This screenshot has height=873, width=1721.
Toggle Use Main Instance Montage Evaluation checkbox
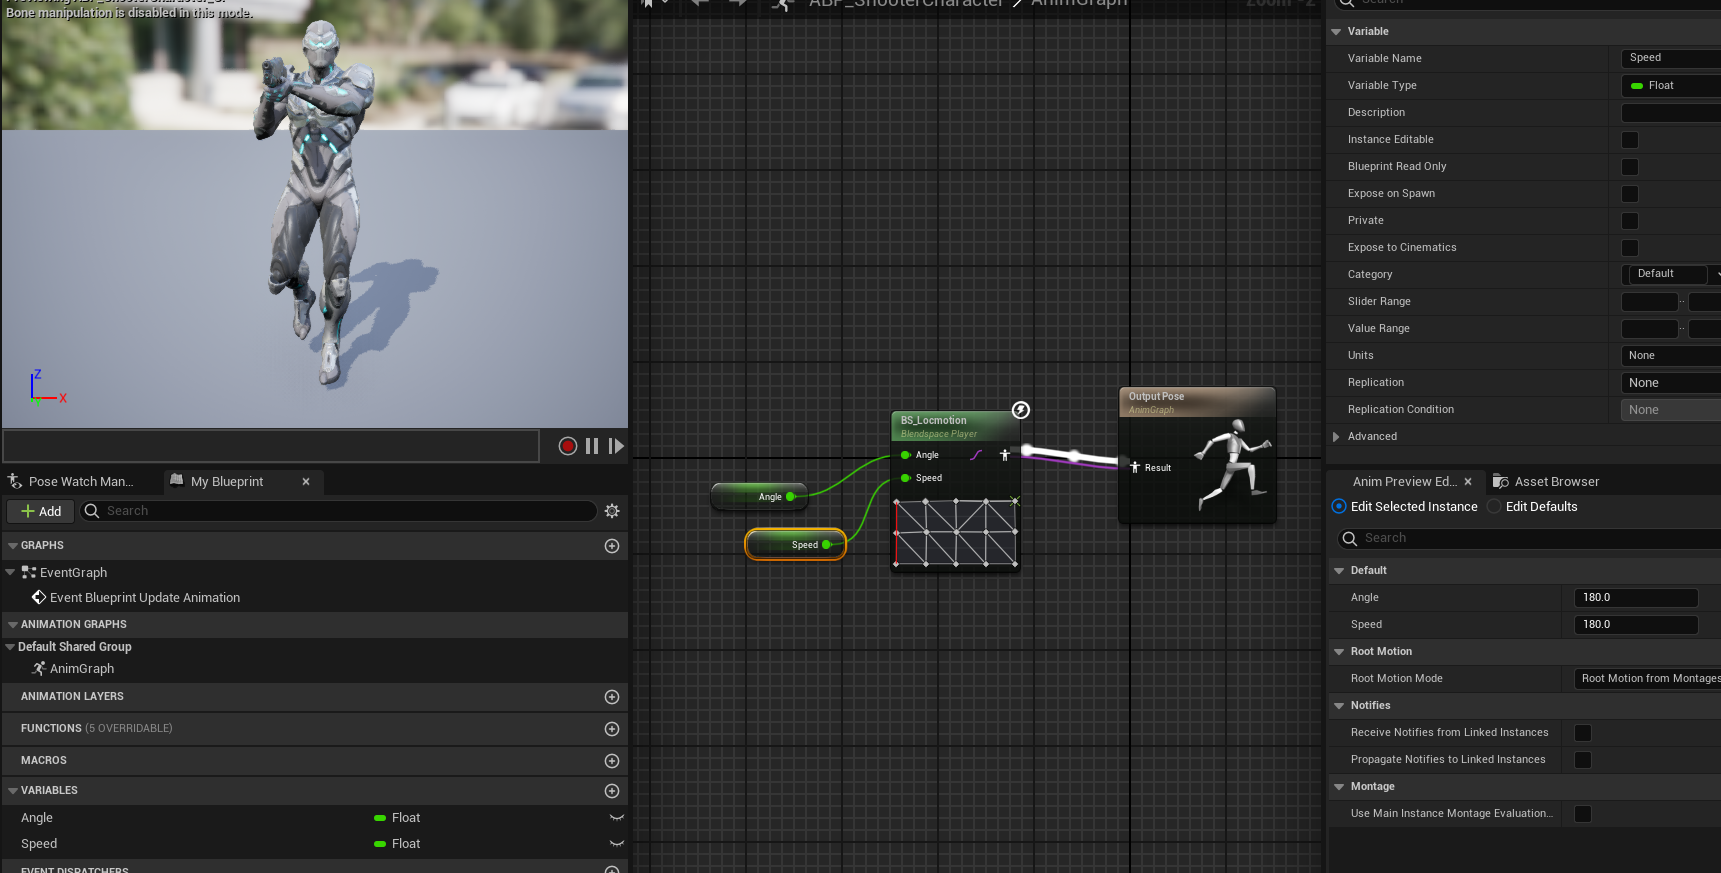pyautogui.click(x=1583, y=814)
